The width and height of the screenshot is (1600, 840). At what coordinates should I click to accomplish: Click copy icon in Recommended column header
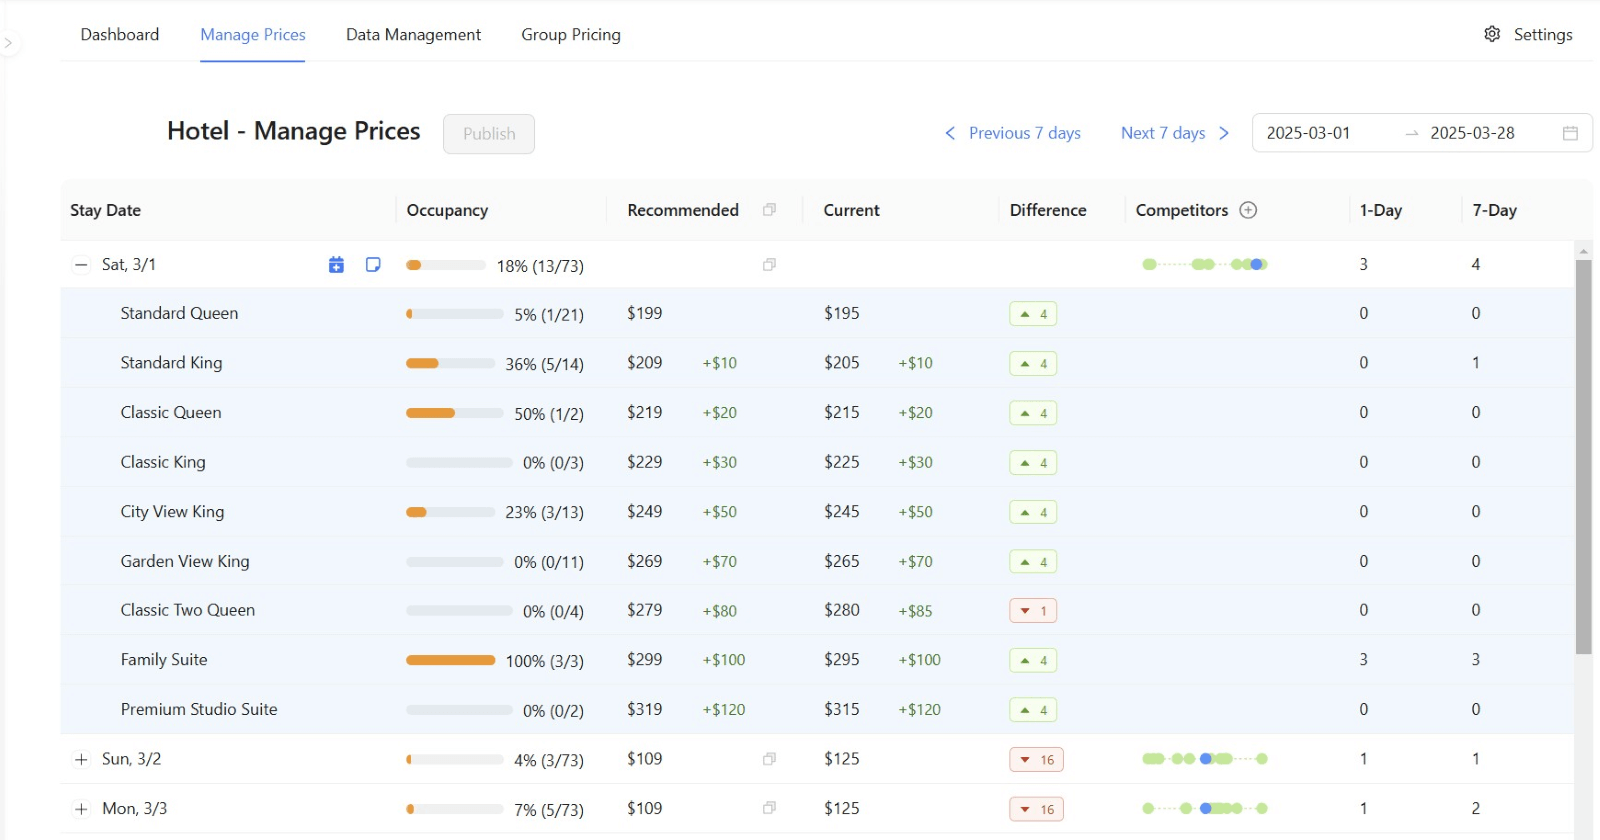click(x=769, y=210)
